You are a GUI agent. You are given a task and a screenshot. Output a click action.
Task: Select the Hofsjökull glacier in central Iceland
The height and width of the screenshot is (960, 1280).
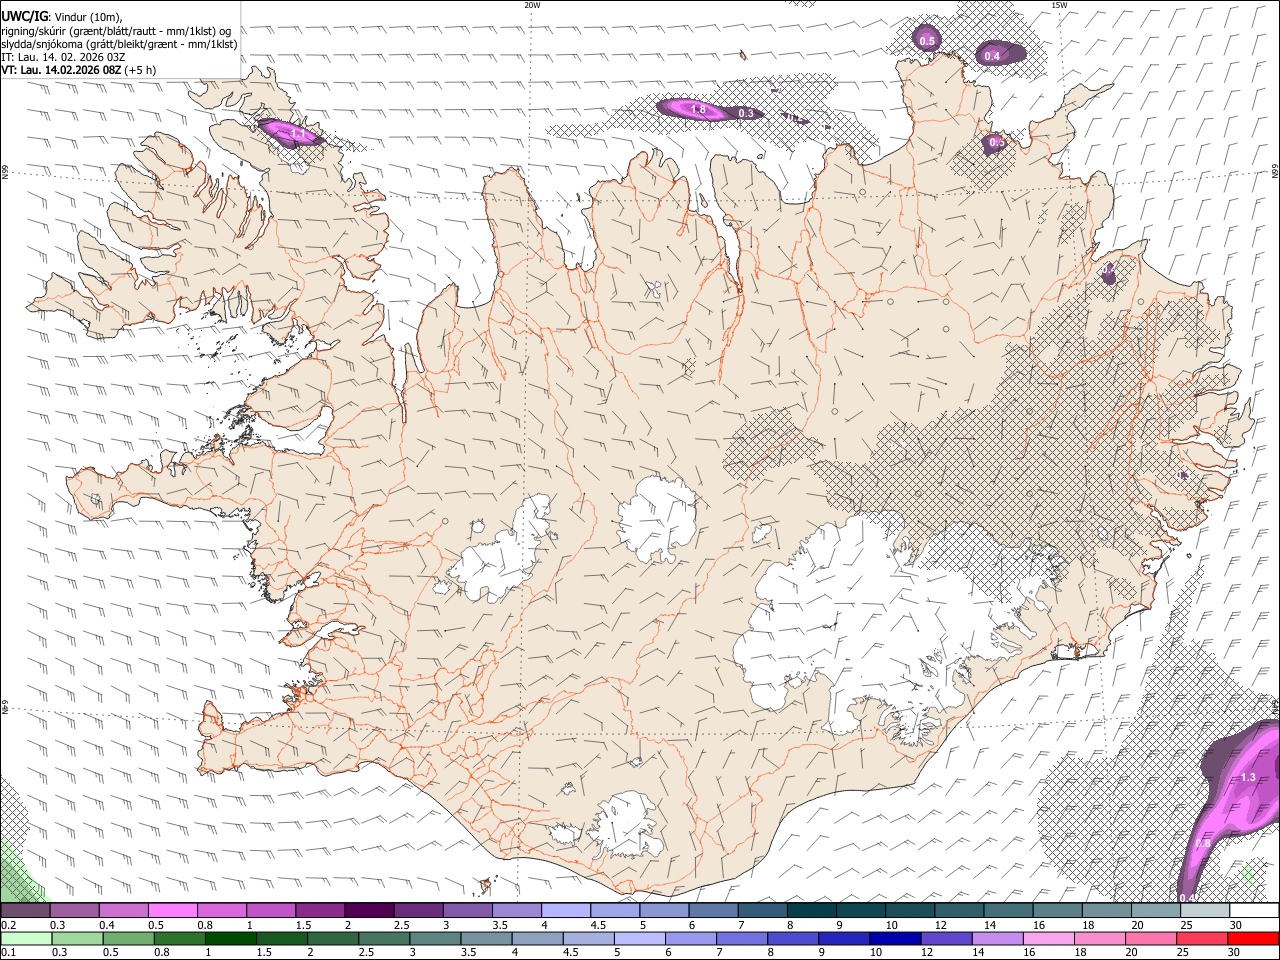(x=657, y=519)
